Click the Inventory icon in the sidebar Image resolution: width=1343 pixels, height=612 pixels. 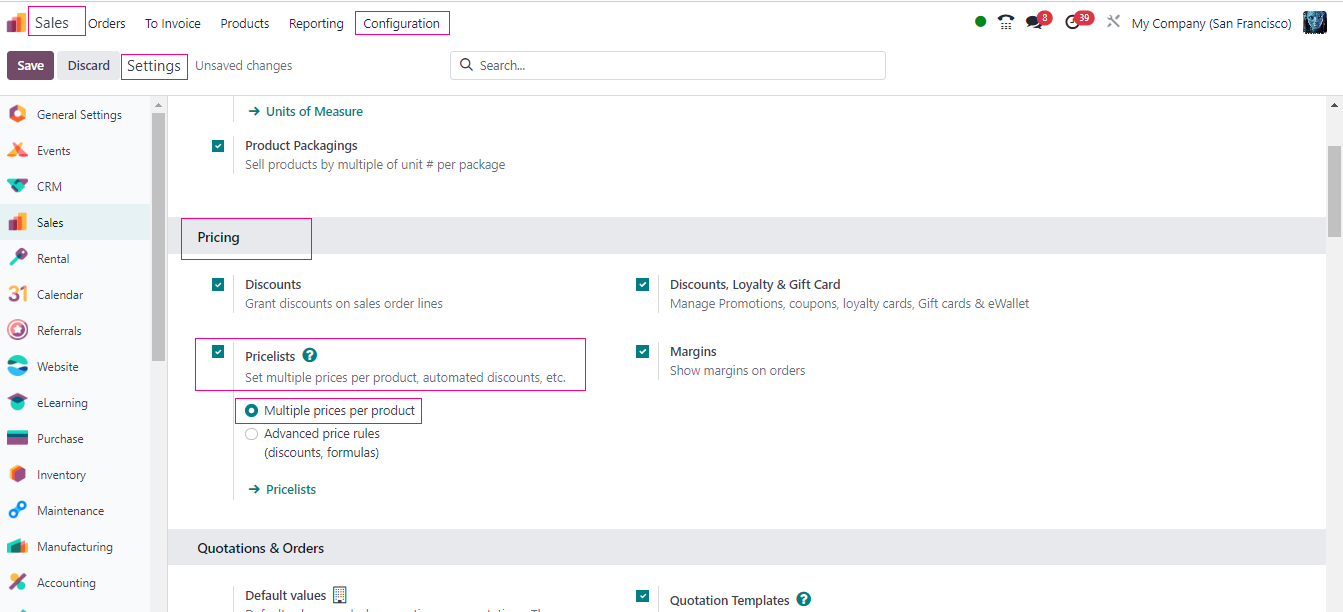(x=17, y=475)
